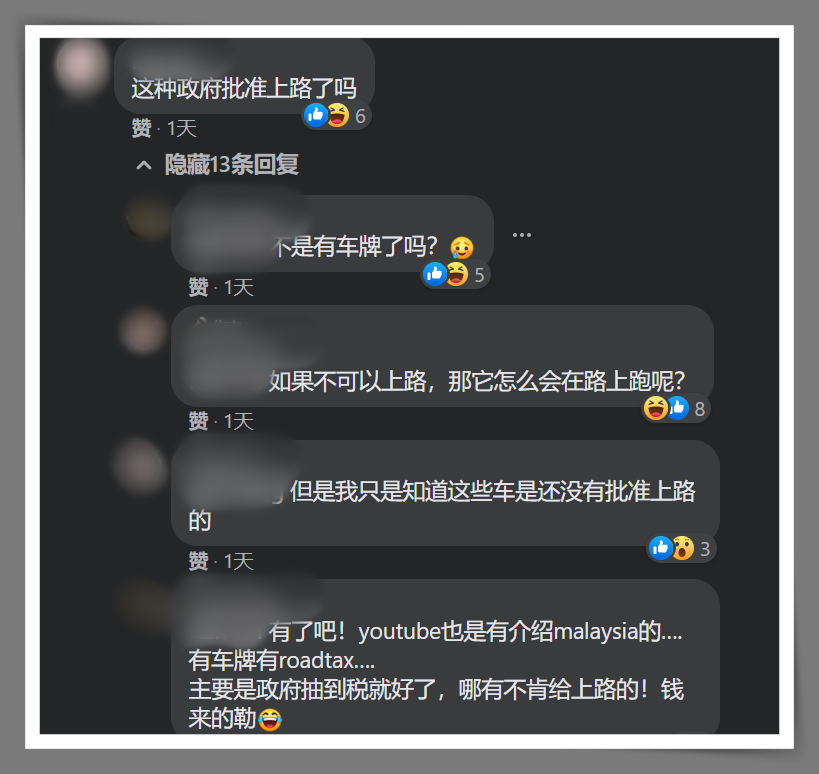The image size is (819, 774).
Task: View wow face reaction on reply with 3
Action: pyautogui.click(x=683, y=548)
